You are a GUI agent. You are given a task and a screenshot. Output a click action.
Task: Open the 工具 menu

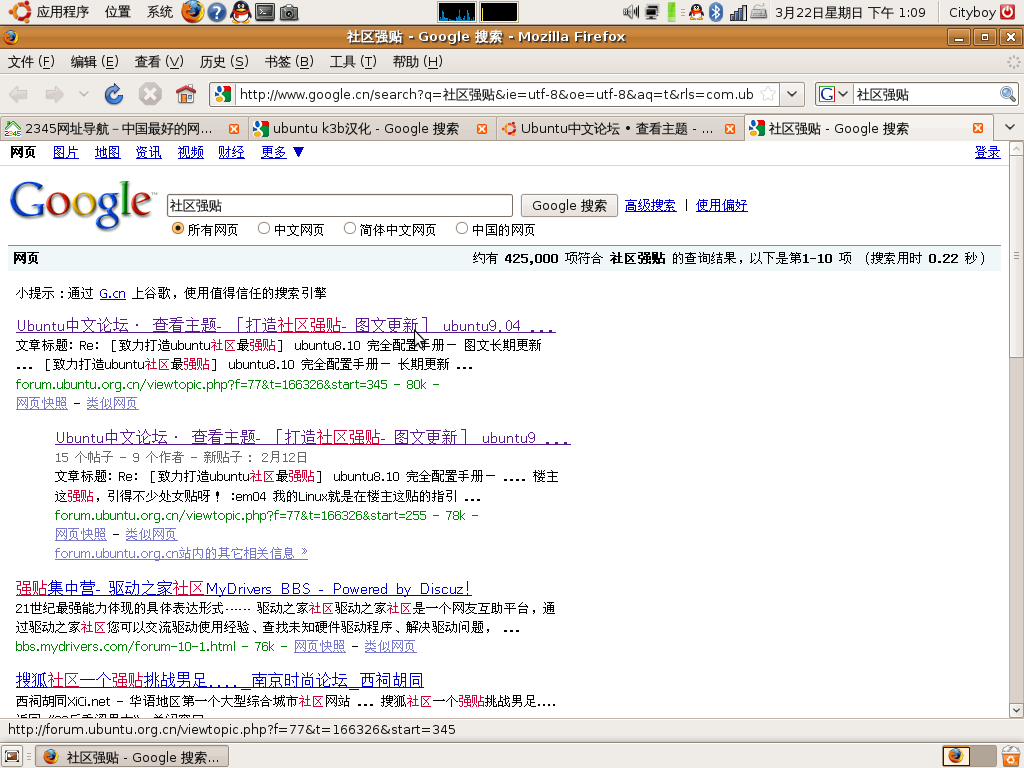353,61
